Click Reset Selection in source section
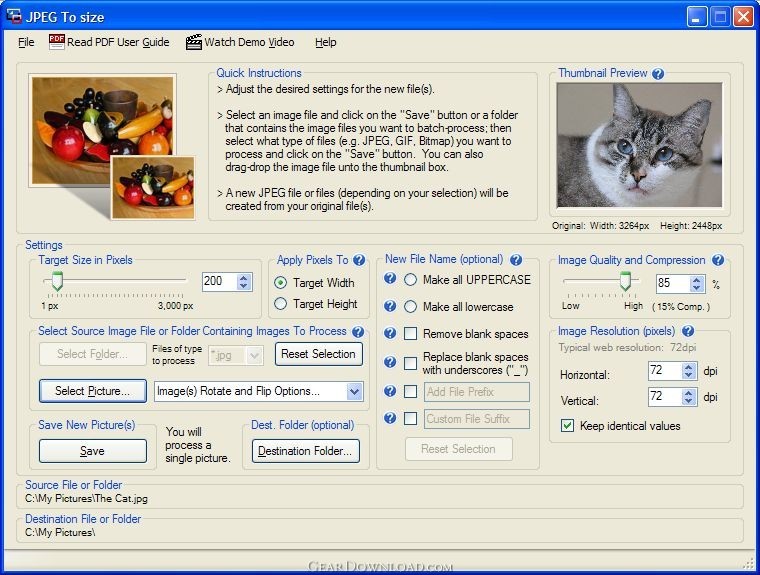This screenshot has width=760, height=575. point(318,354)
